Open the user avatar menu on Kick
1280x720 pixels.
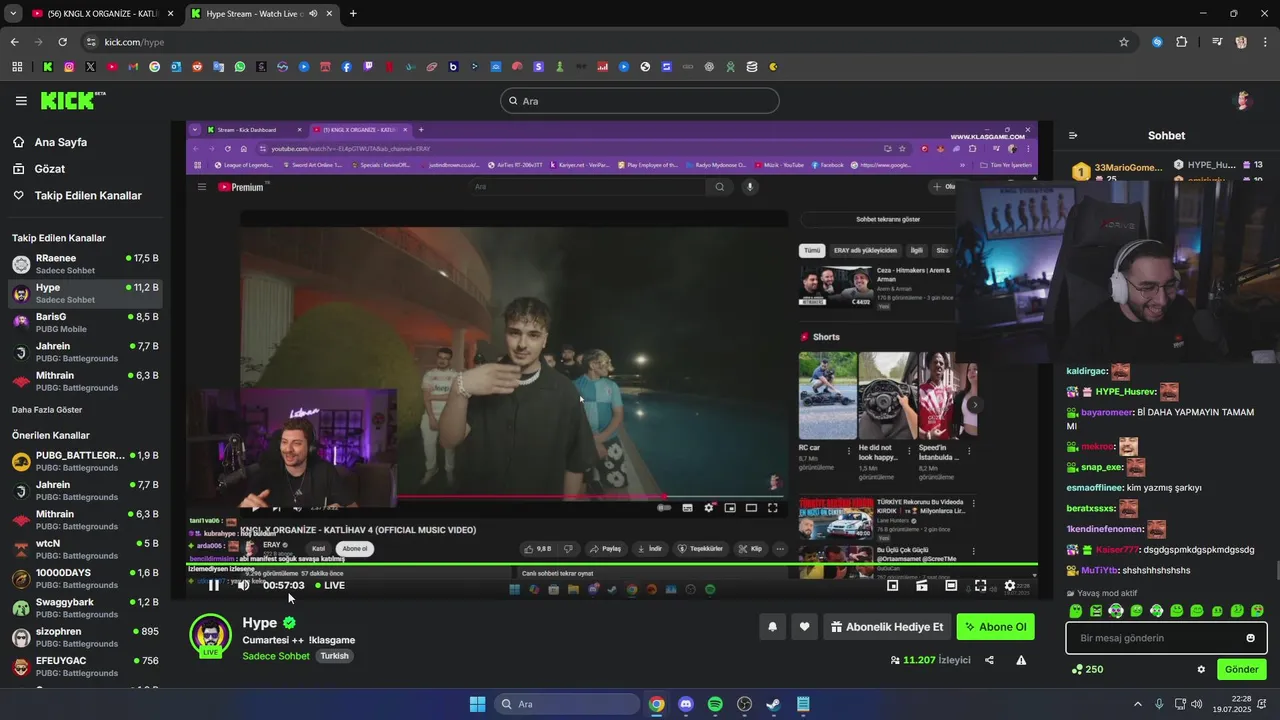pos(1243,100)
